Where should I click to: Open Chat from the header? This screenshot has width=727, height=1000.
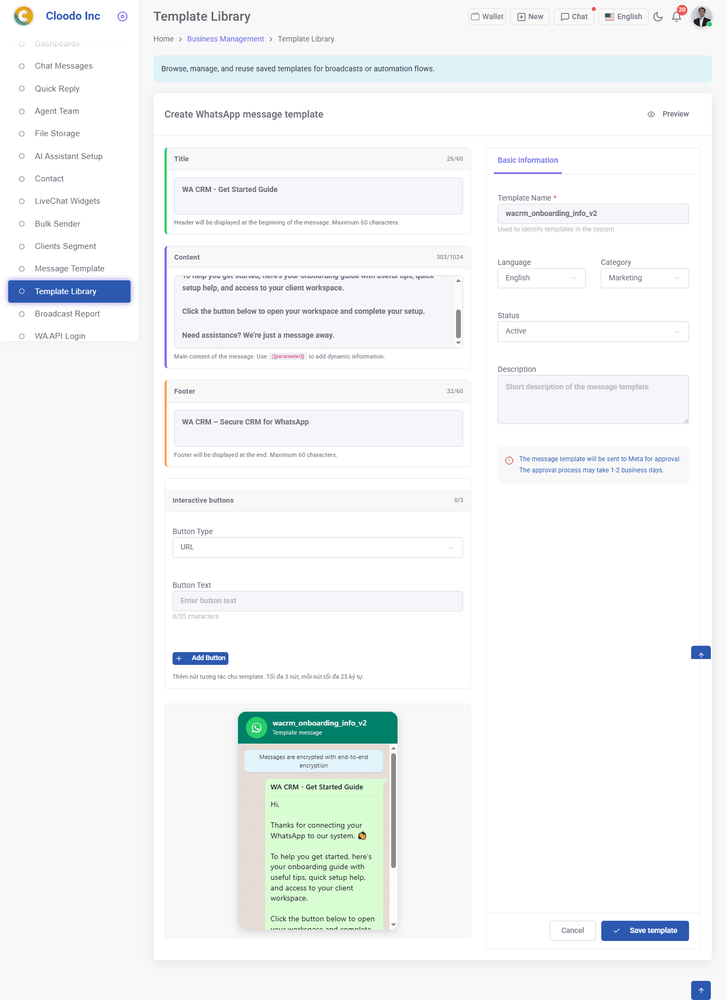[x=574, y=17]
